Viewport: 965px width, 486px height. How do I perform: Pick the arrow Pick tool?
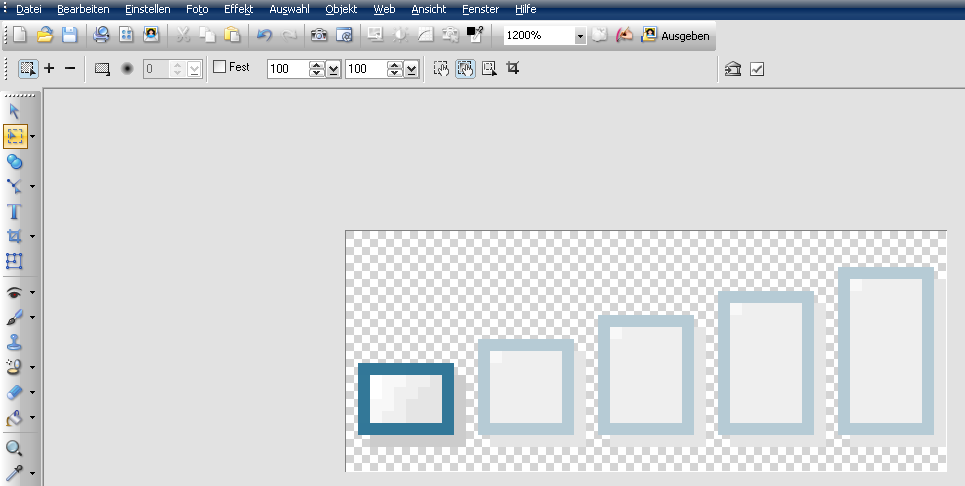[x=14, y=111]
